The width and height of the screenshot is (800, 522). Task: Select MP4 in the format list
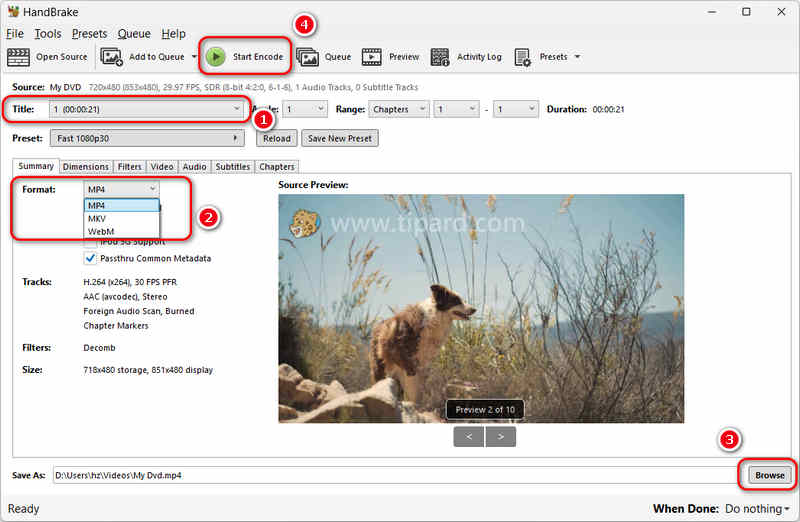[x=121, y=205]
